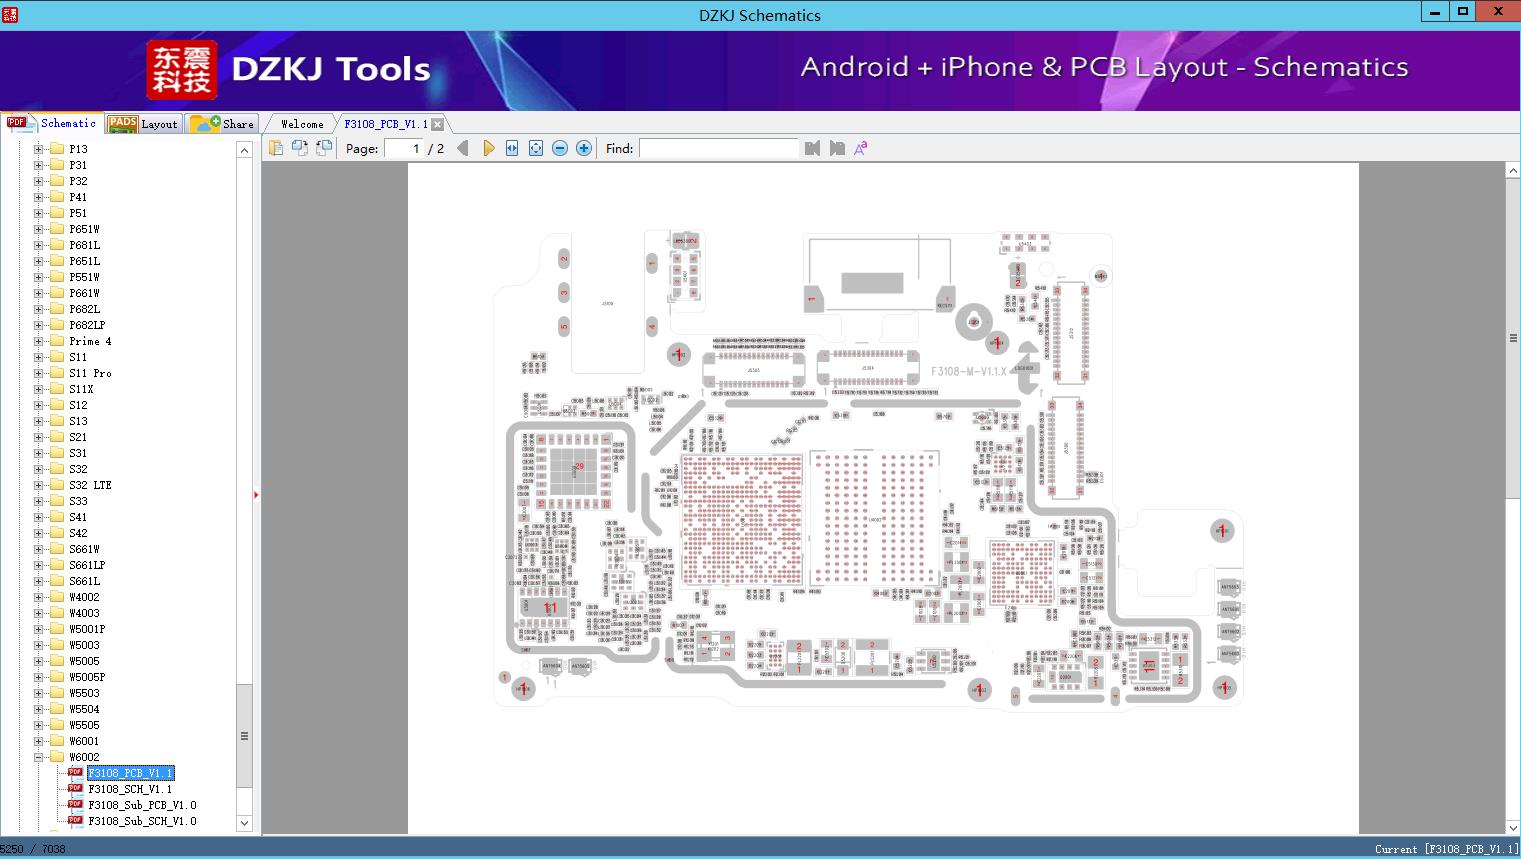The image size is (1521, 859).
Task: Click the match case search icon
Action: point(860,148)
